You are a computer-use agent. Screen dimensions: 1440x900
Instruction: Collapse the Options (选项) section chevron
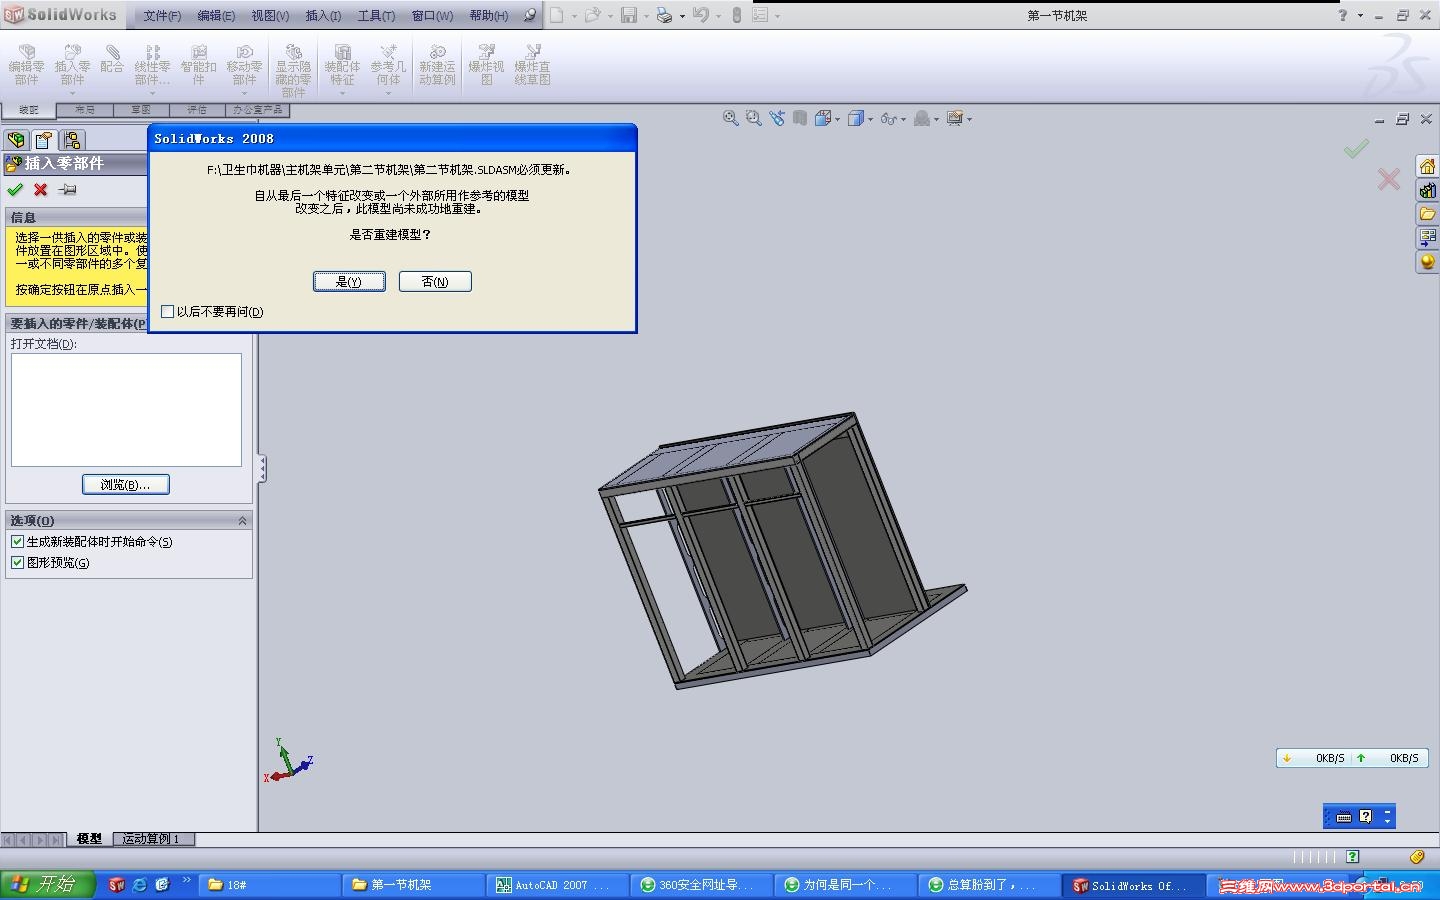tap(242, 521)
